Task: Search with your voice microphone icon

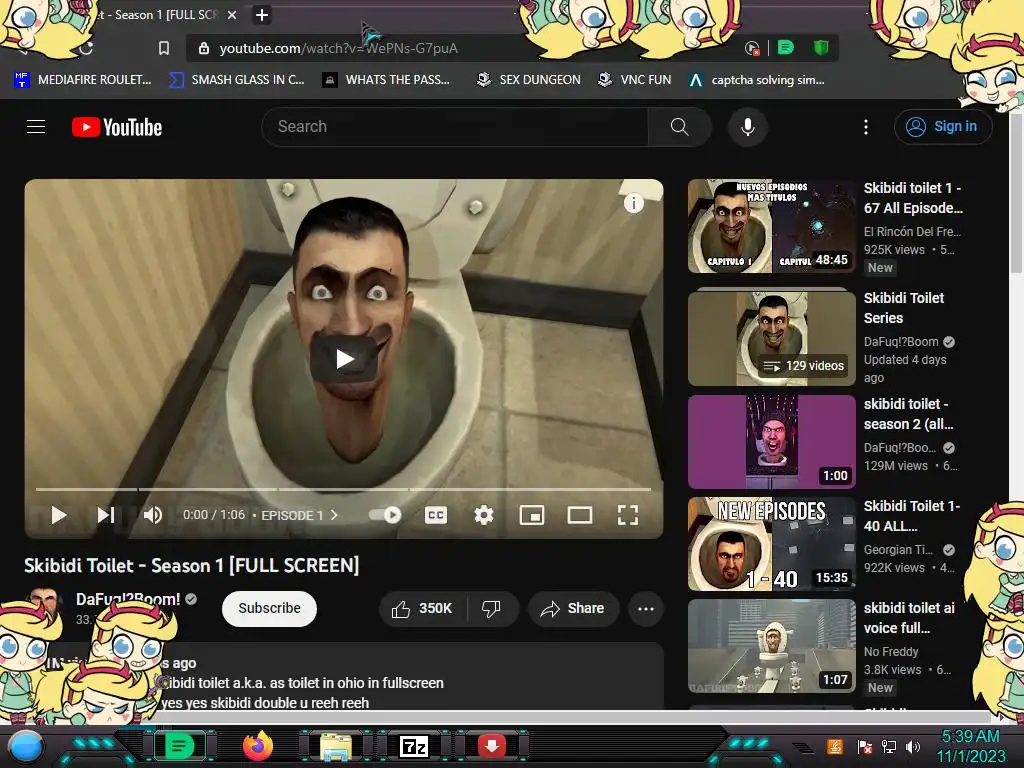Action: click(x=748, y=127)
